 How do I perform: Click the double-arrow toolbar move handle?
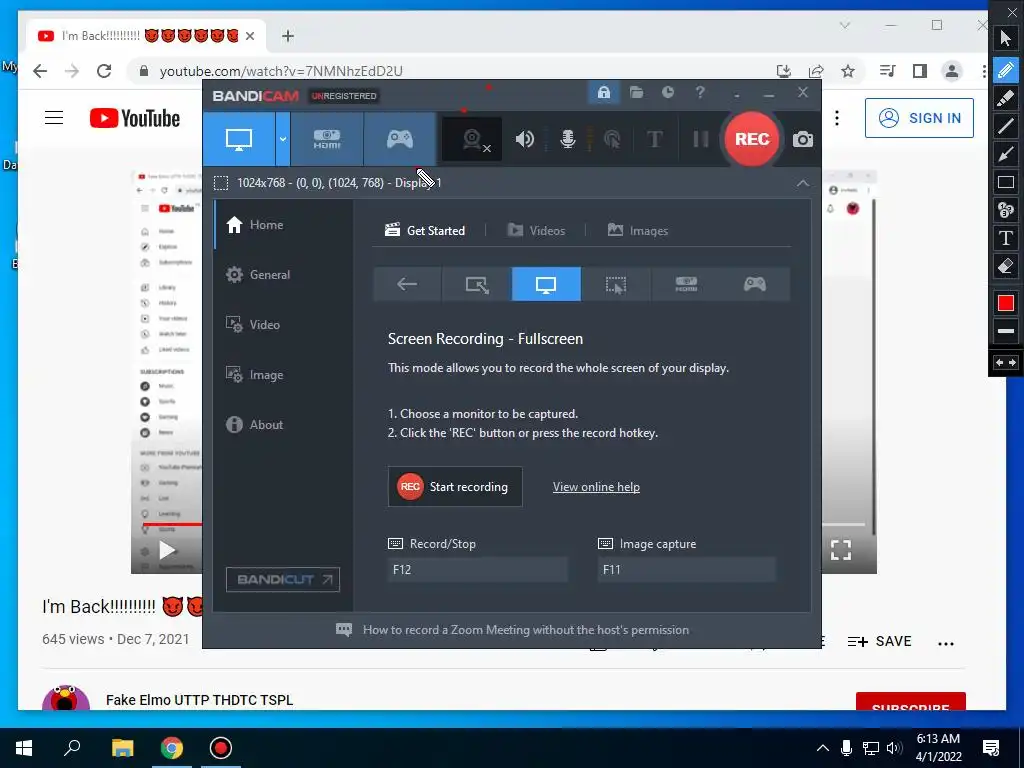coord(1006,362)
